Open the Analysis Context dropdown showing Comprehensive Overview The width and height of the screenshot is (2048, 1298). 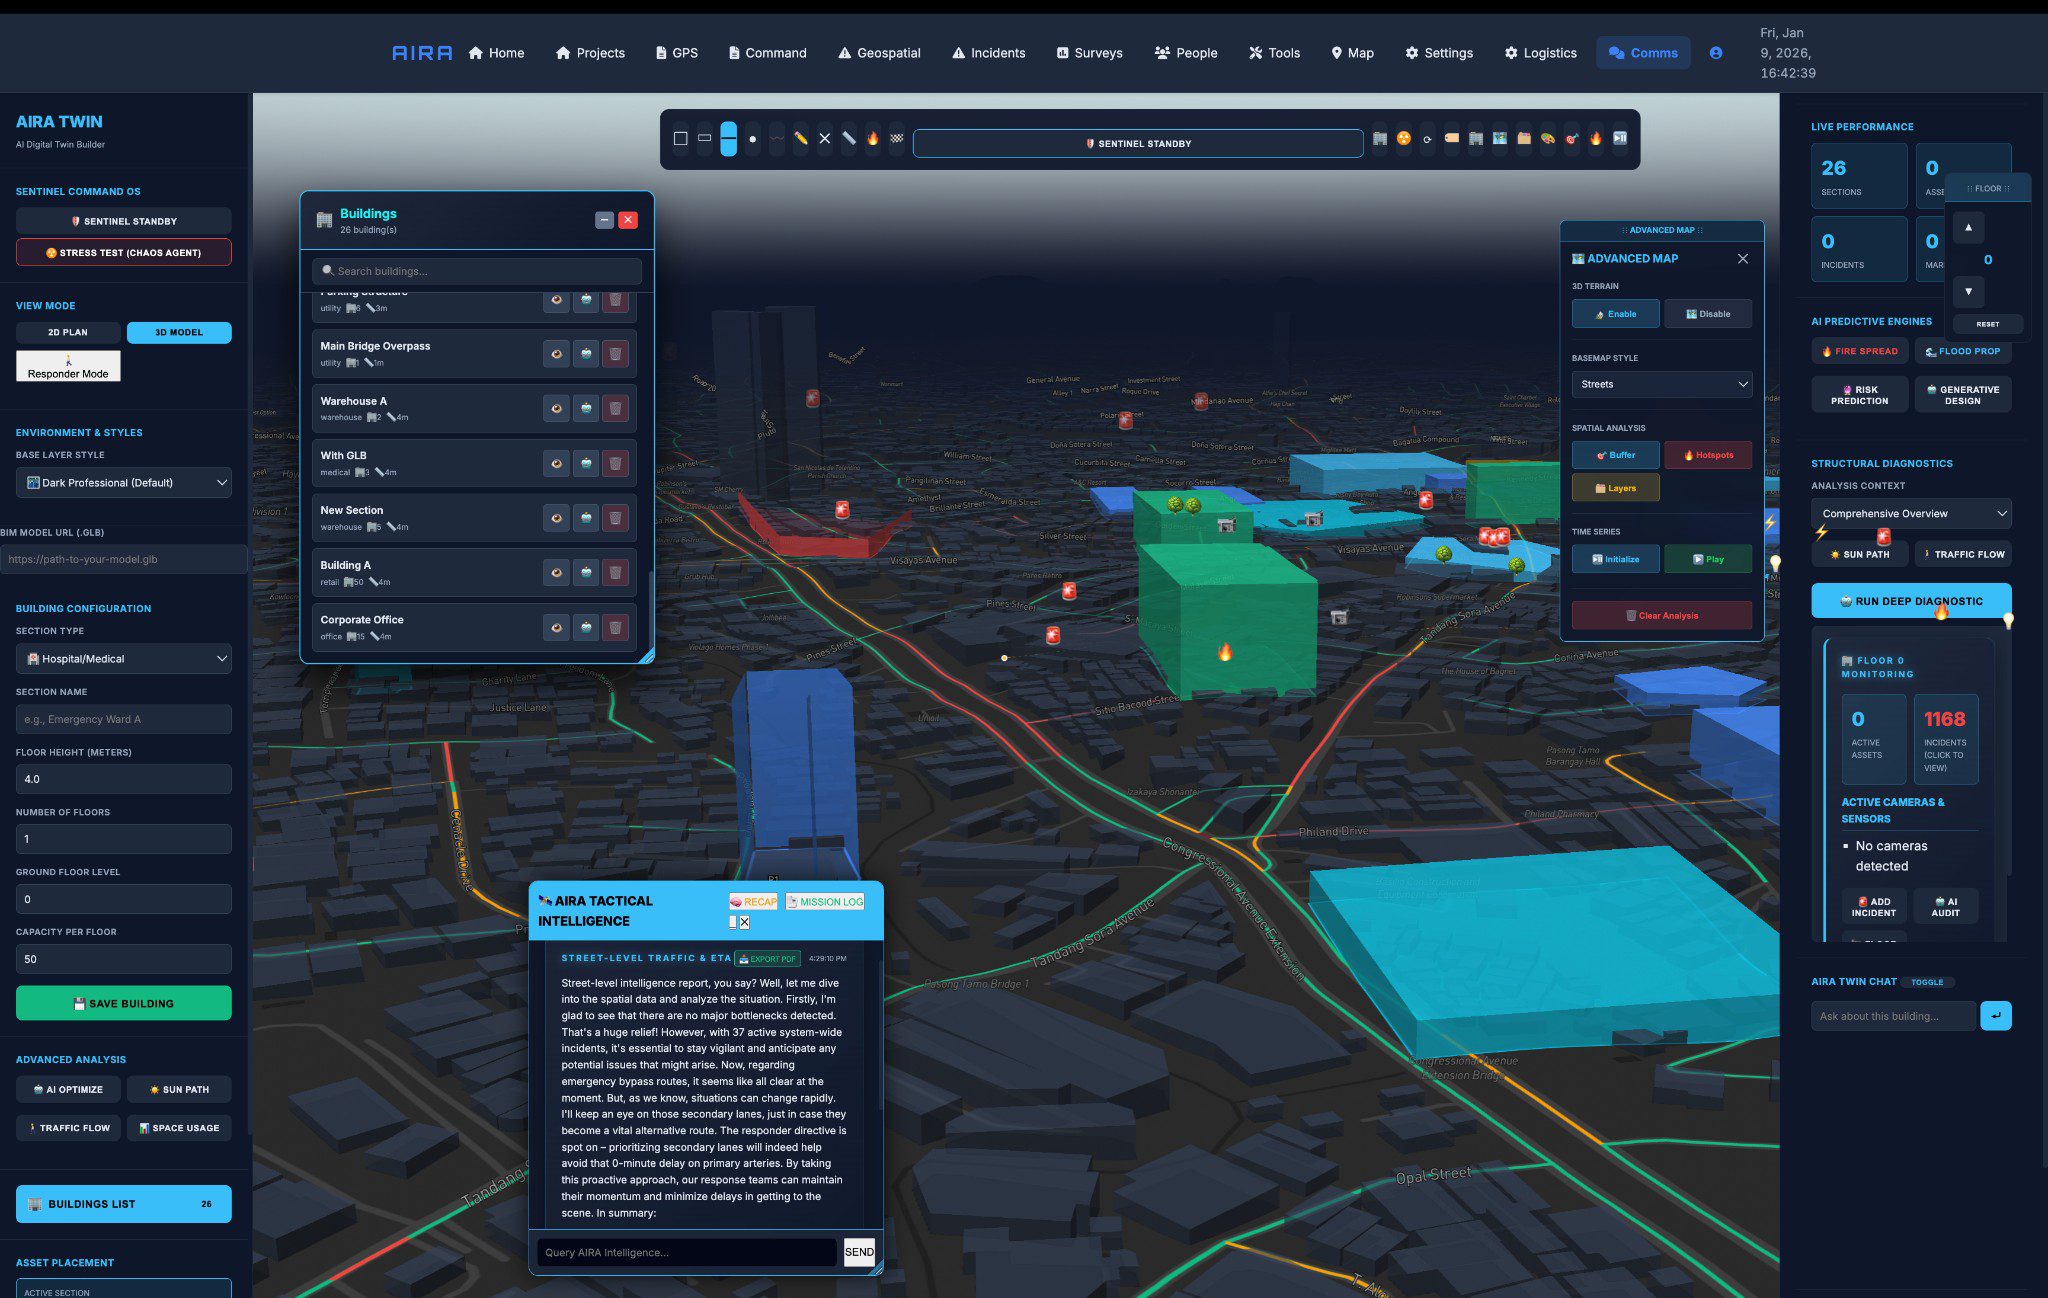1911,513
